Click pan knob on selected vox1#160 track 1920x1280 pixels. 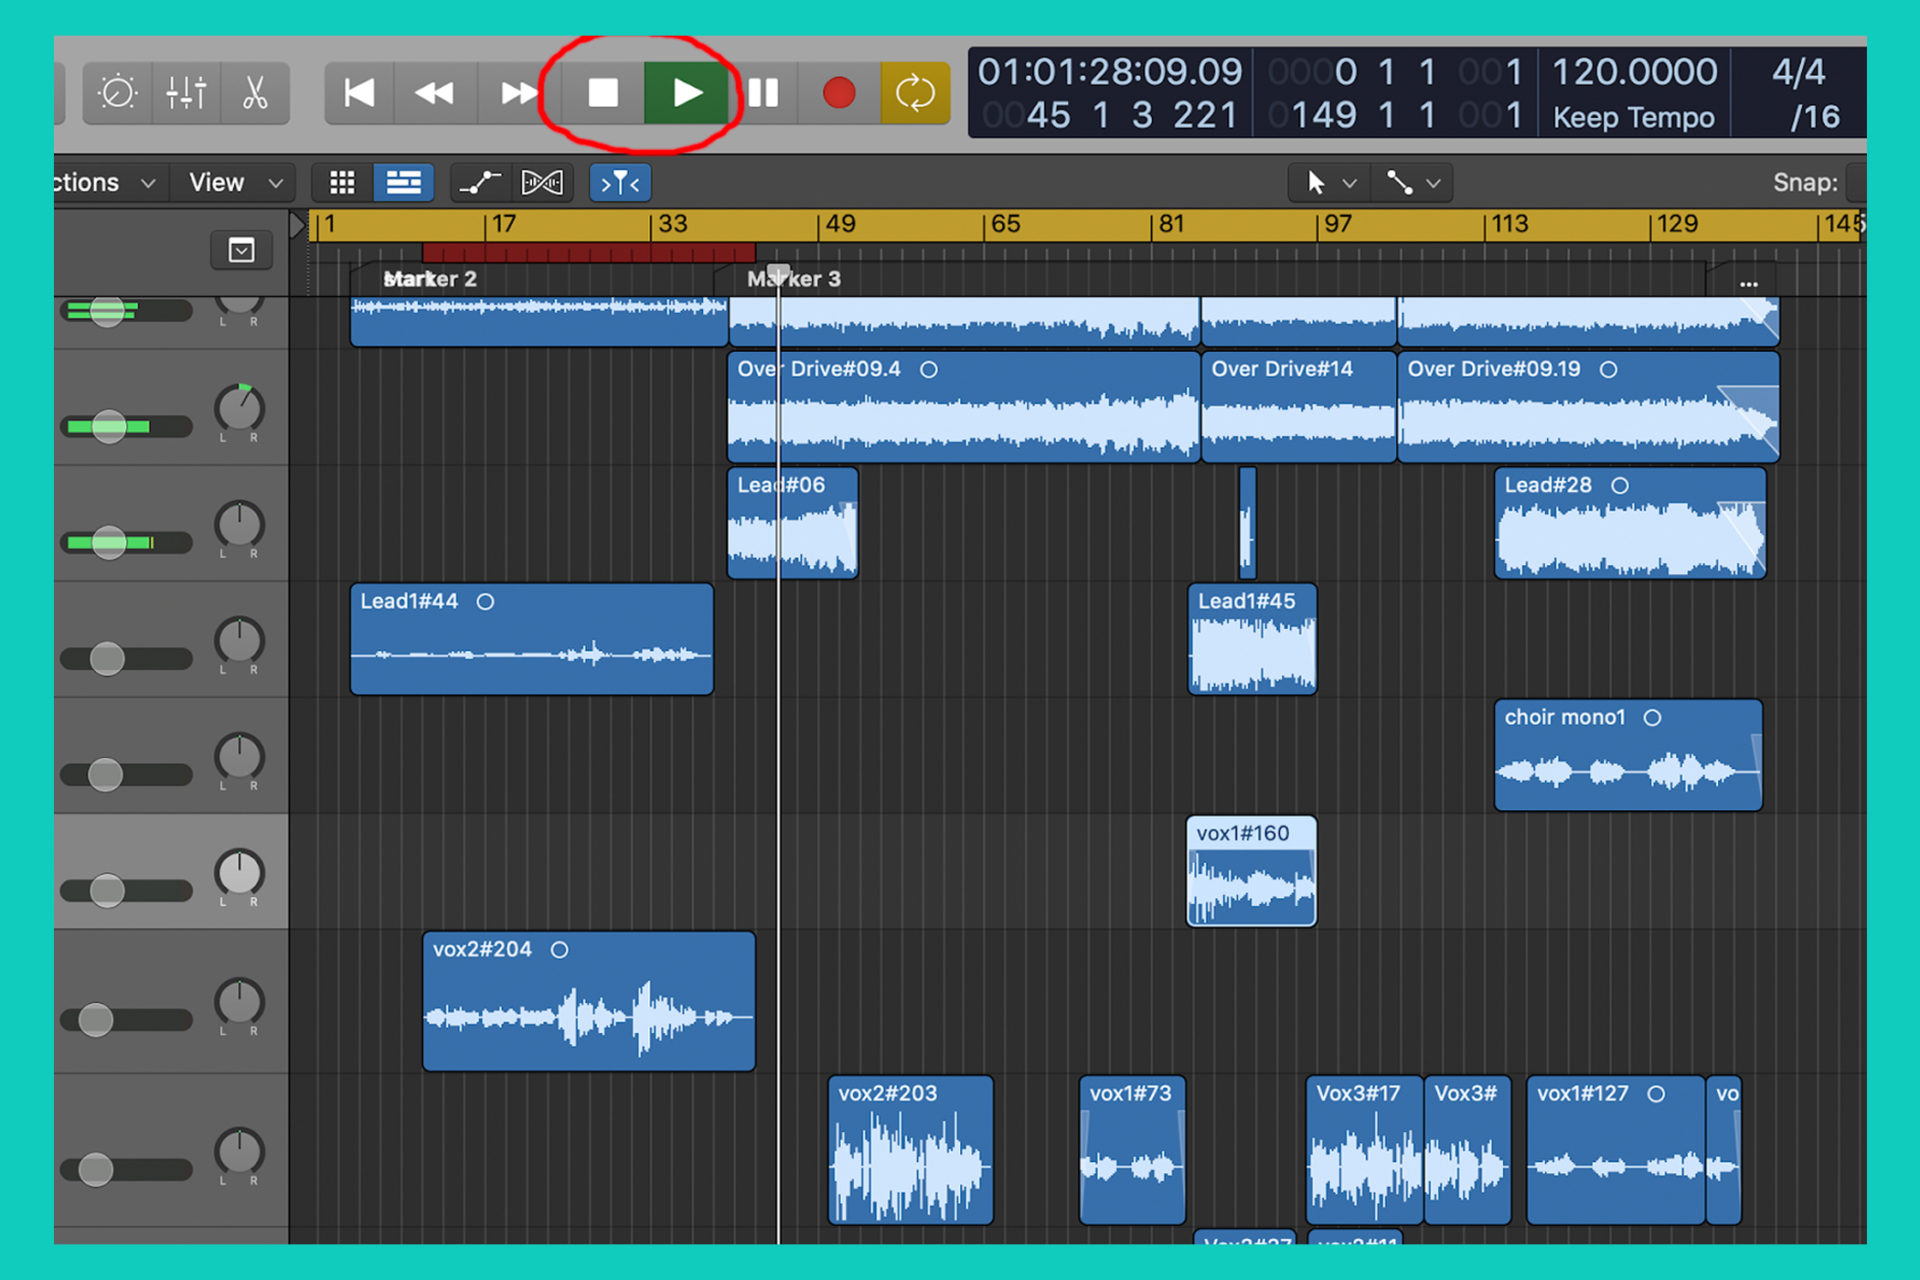tap(239, 873)
